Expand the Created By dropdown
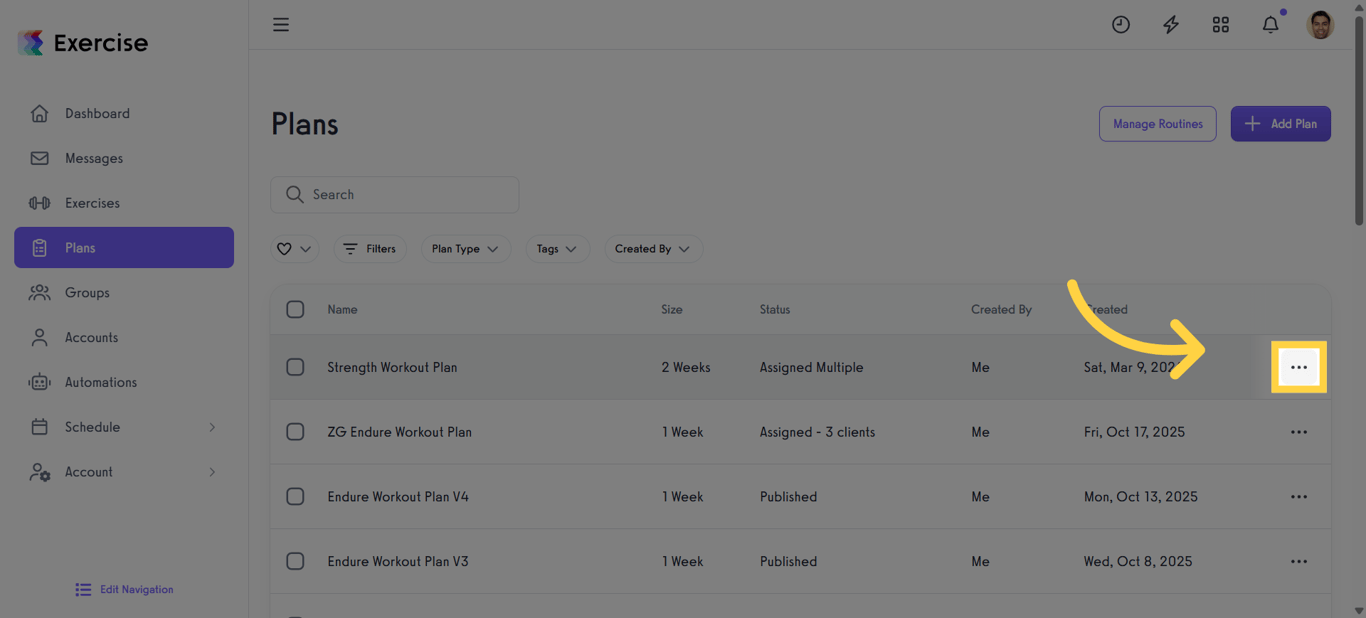The height and width of the screenshot is (618, 1366). [653, 249]
